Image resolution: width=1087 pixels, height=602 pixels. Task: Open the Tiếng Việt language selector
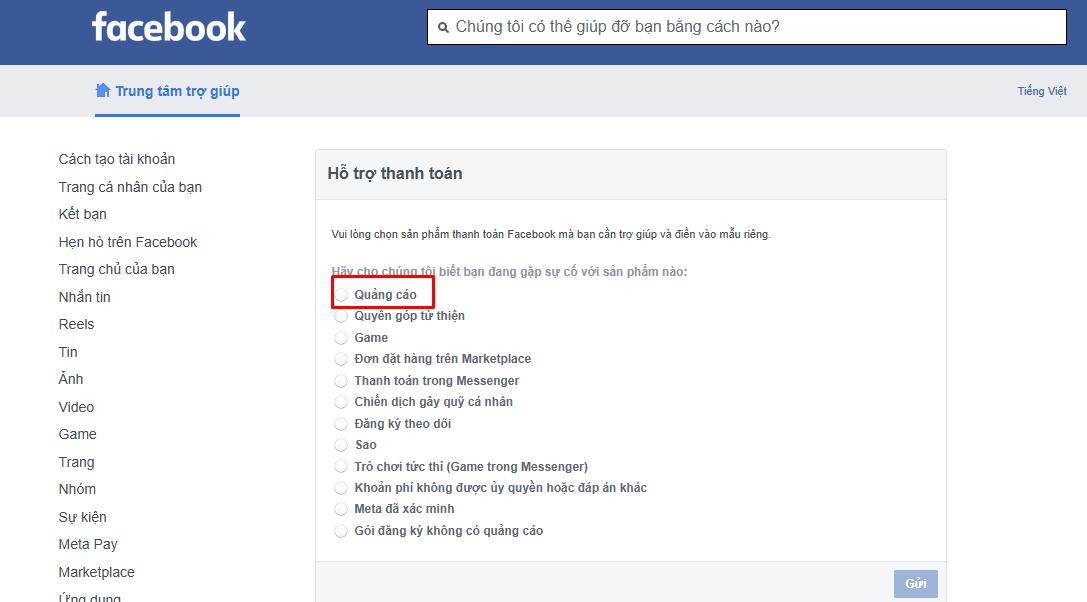coord(1041,91)
